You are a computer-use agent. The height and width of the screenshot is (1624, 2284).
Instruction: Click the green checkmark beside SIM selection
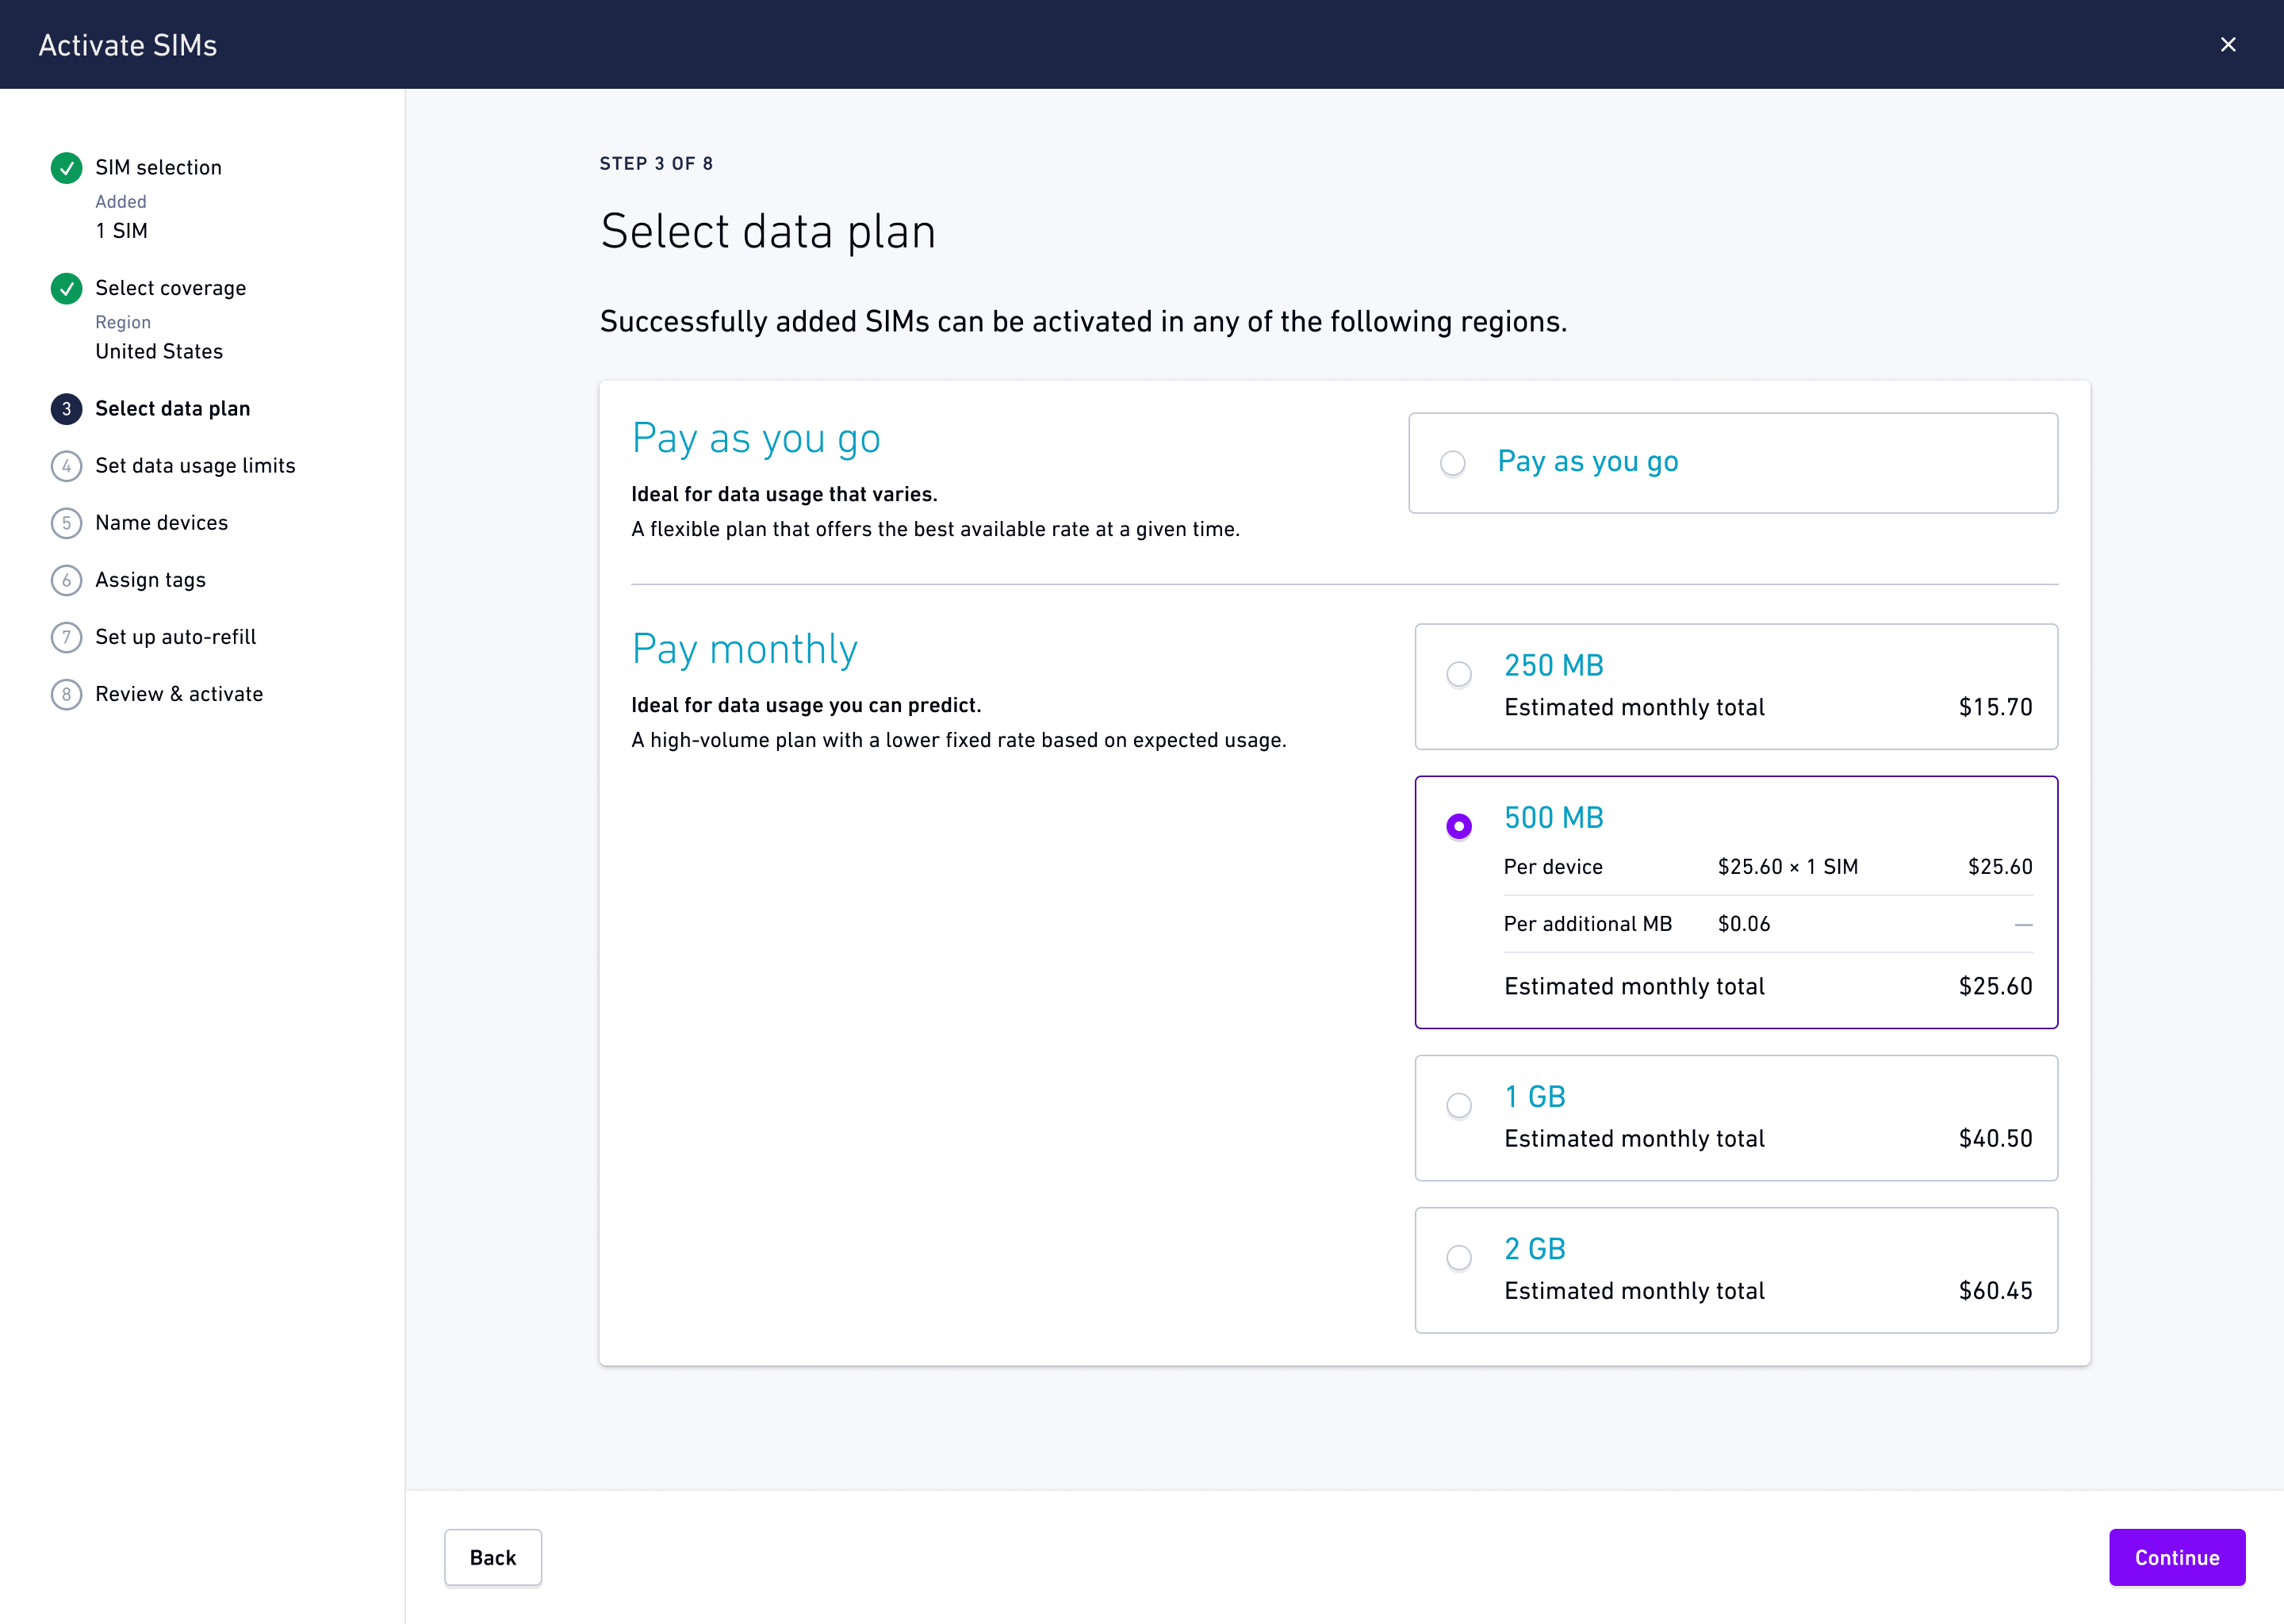66,168
